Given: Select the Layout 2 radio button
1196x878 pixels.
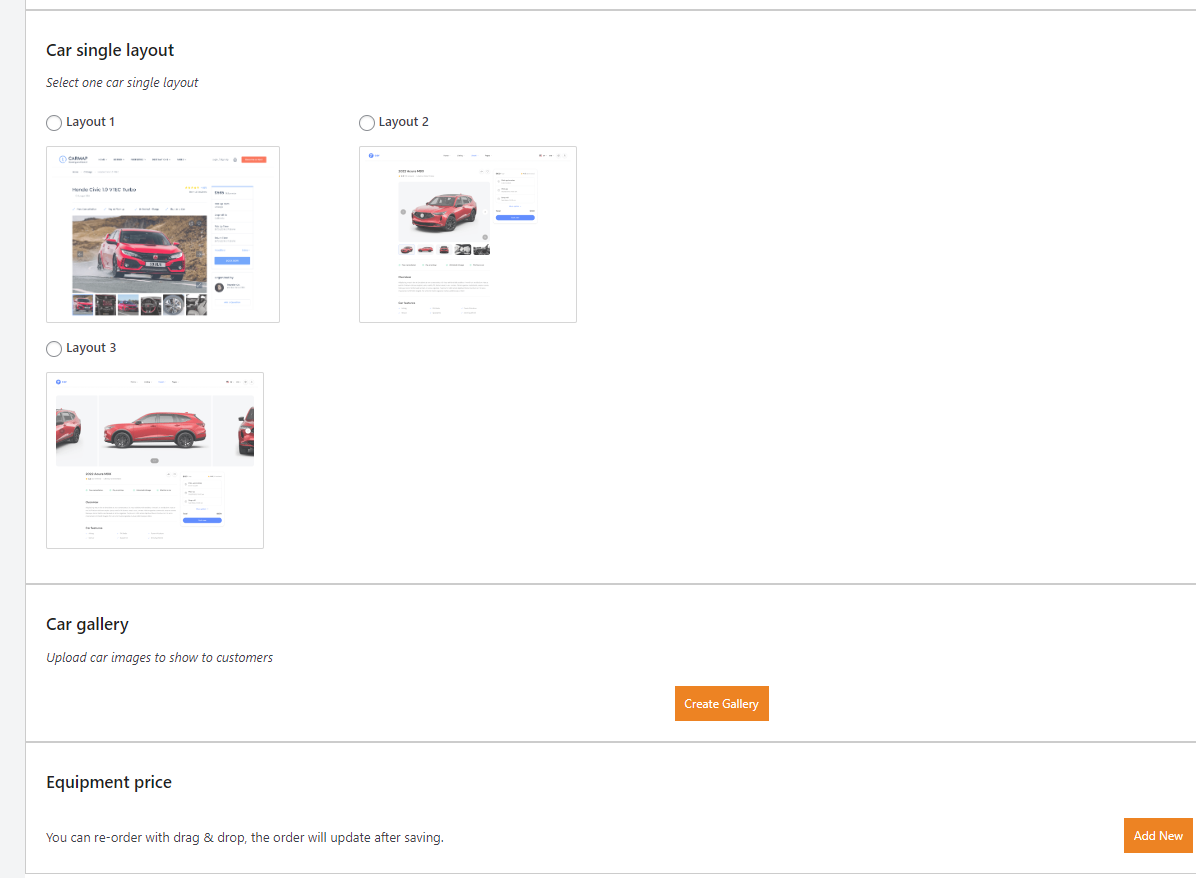Looking at the screenshot, I should tap(367, 123).
